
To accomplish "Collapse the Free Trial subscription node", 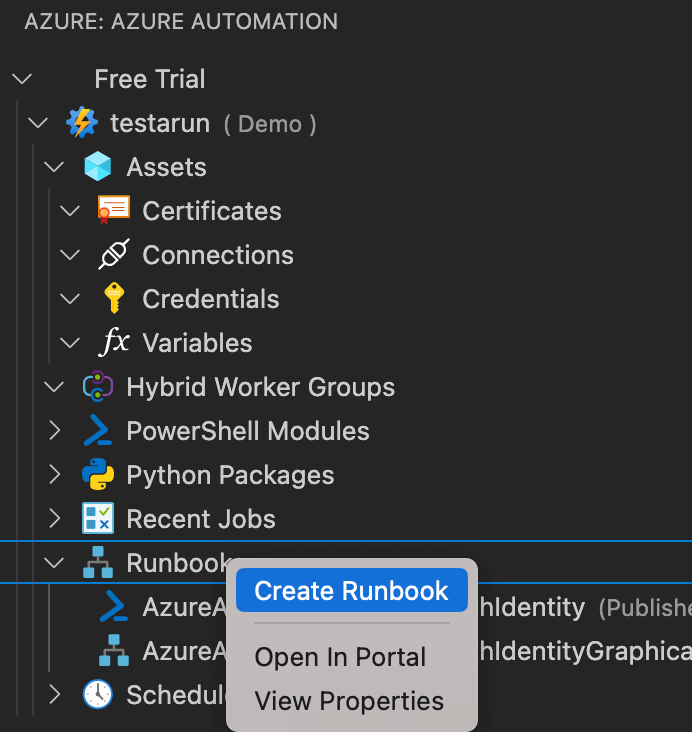I will pos(22,79).
